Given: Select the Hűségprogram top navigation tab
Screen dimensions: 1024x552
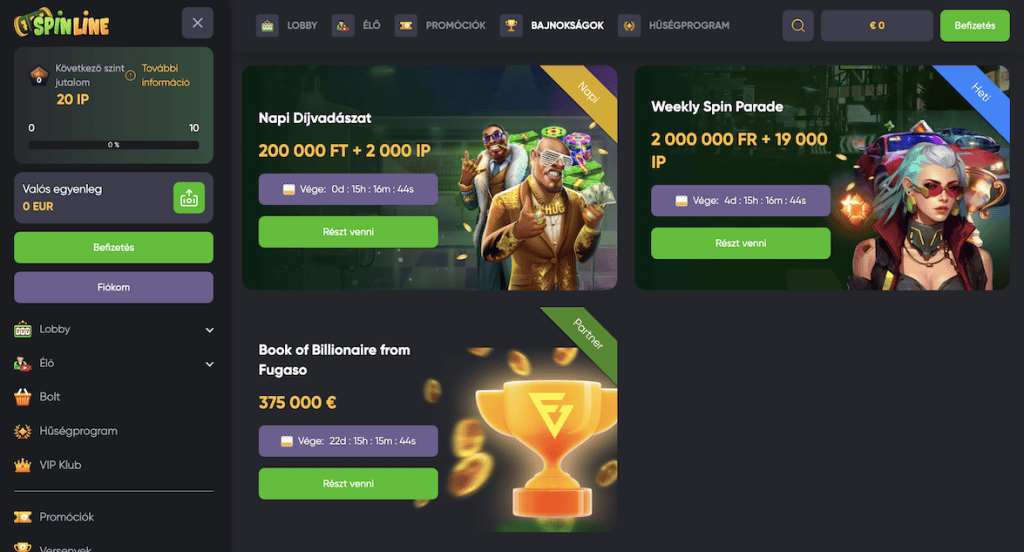Looking at the screenshot, I should (x=674, y=25).
